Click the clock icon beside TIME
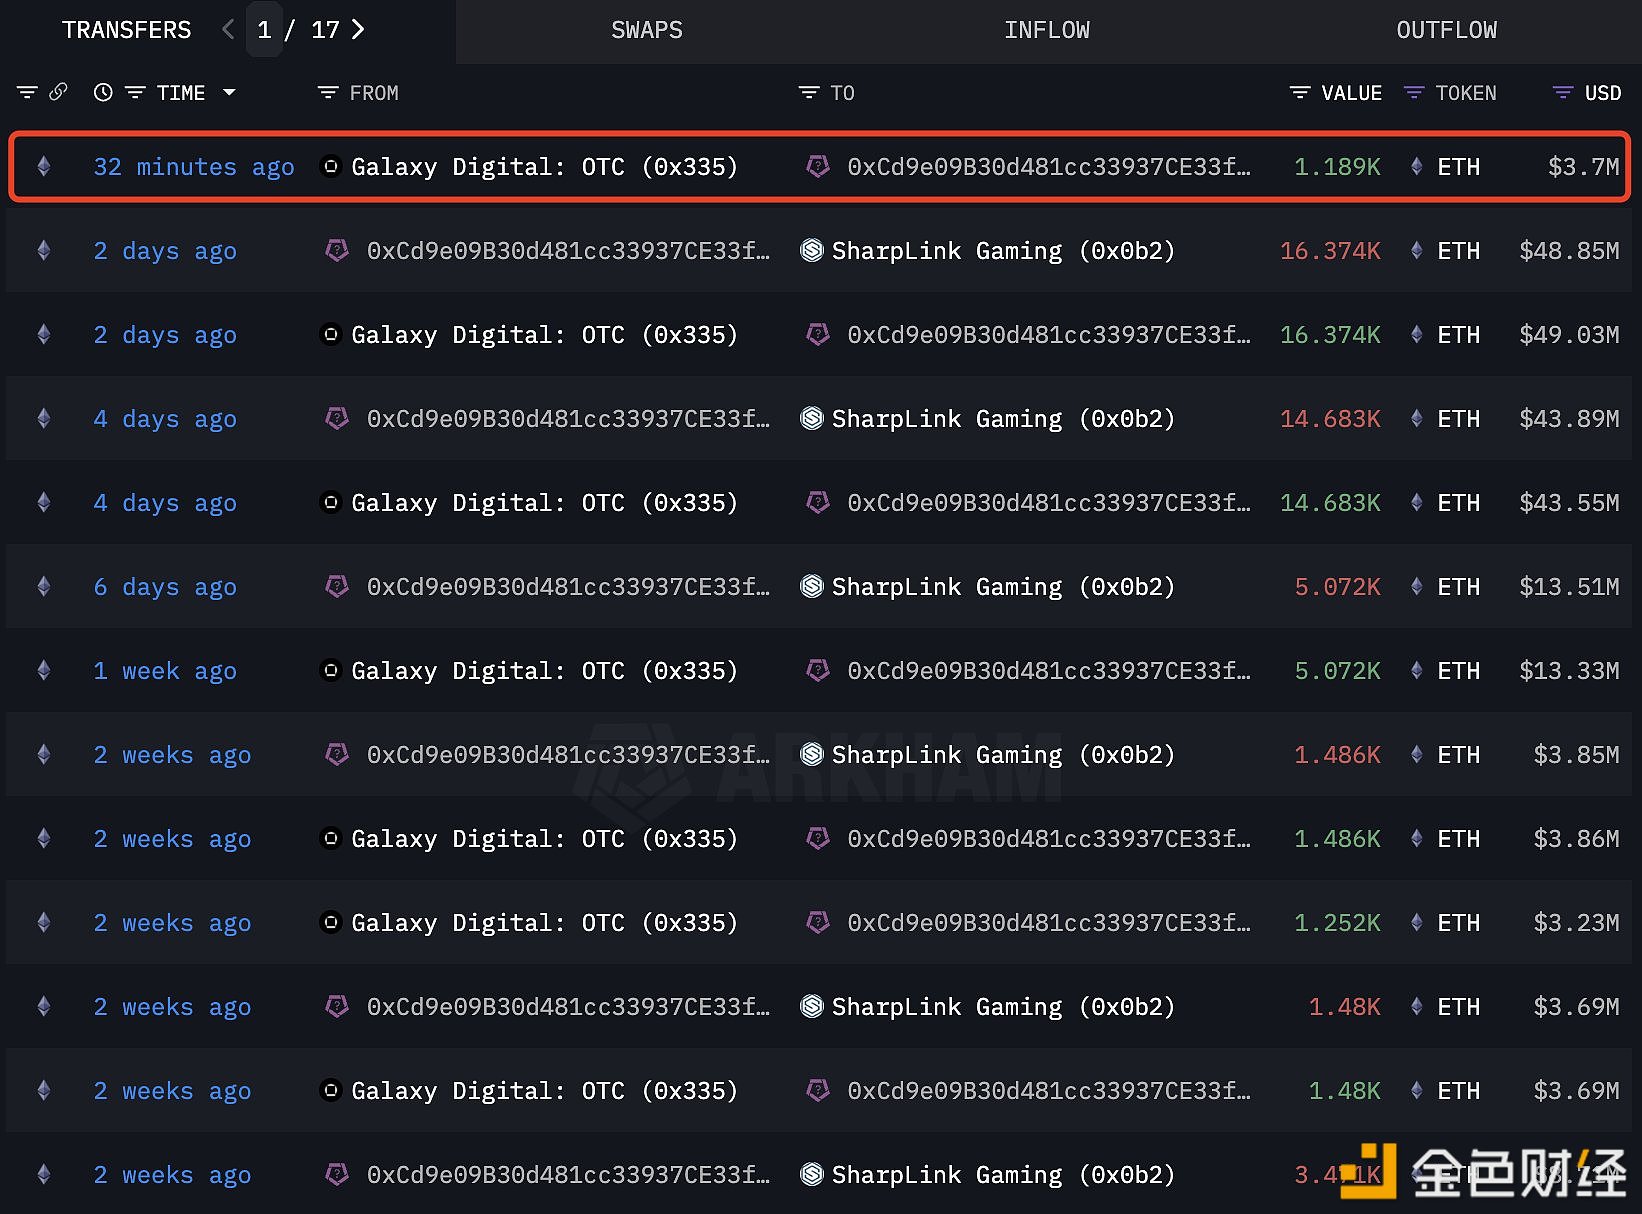 click(x=103, y=93)
